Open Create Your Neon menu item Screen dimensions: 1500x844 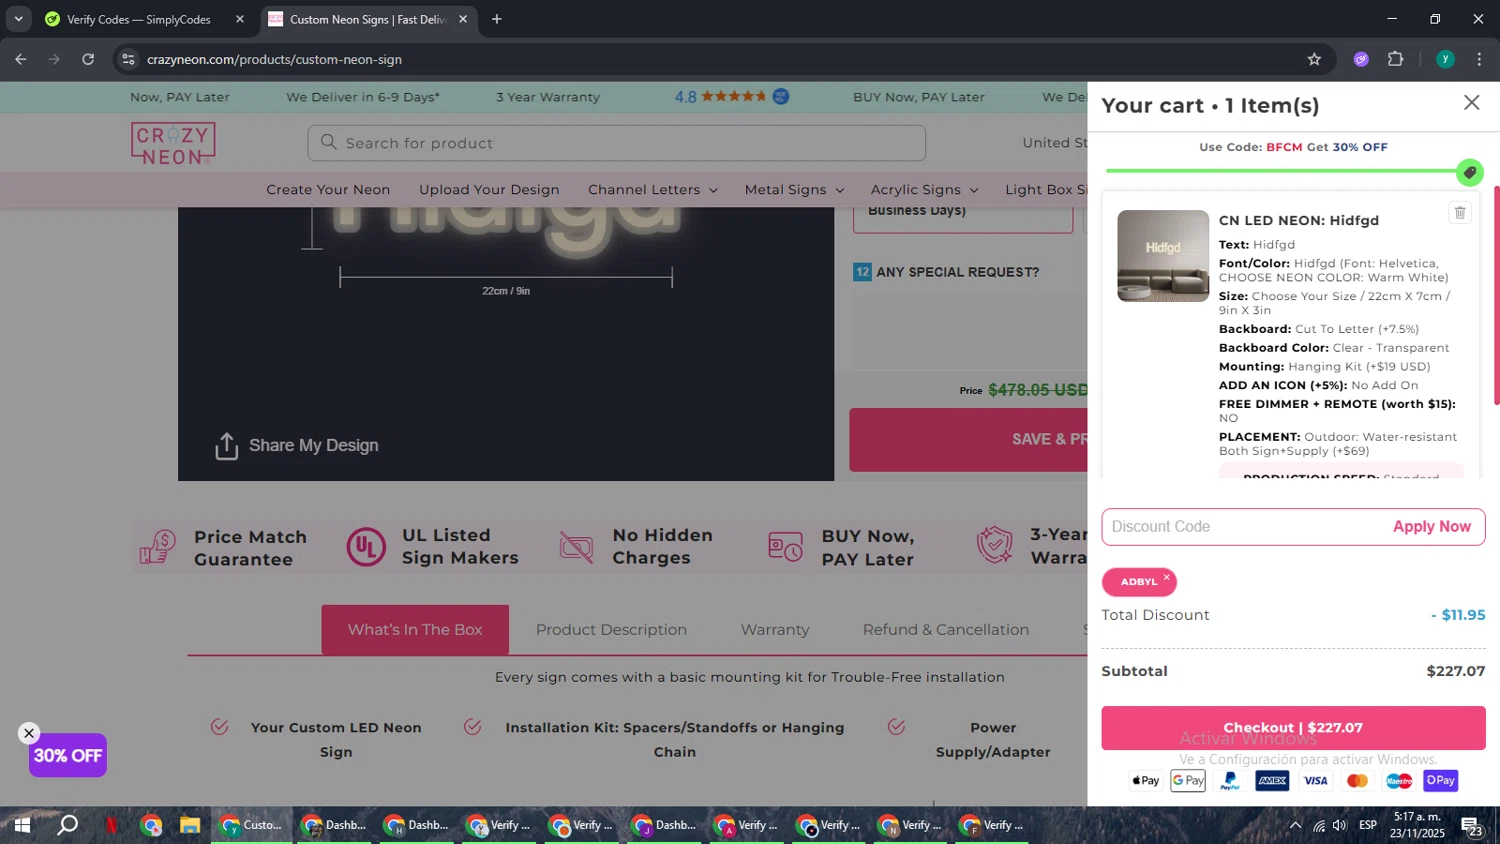click(328, 190)
